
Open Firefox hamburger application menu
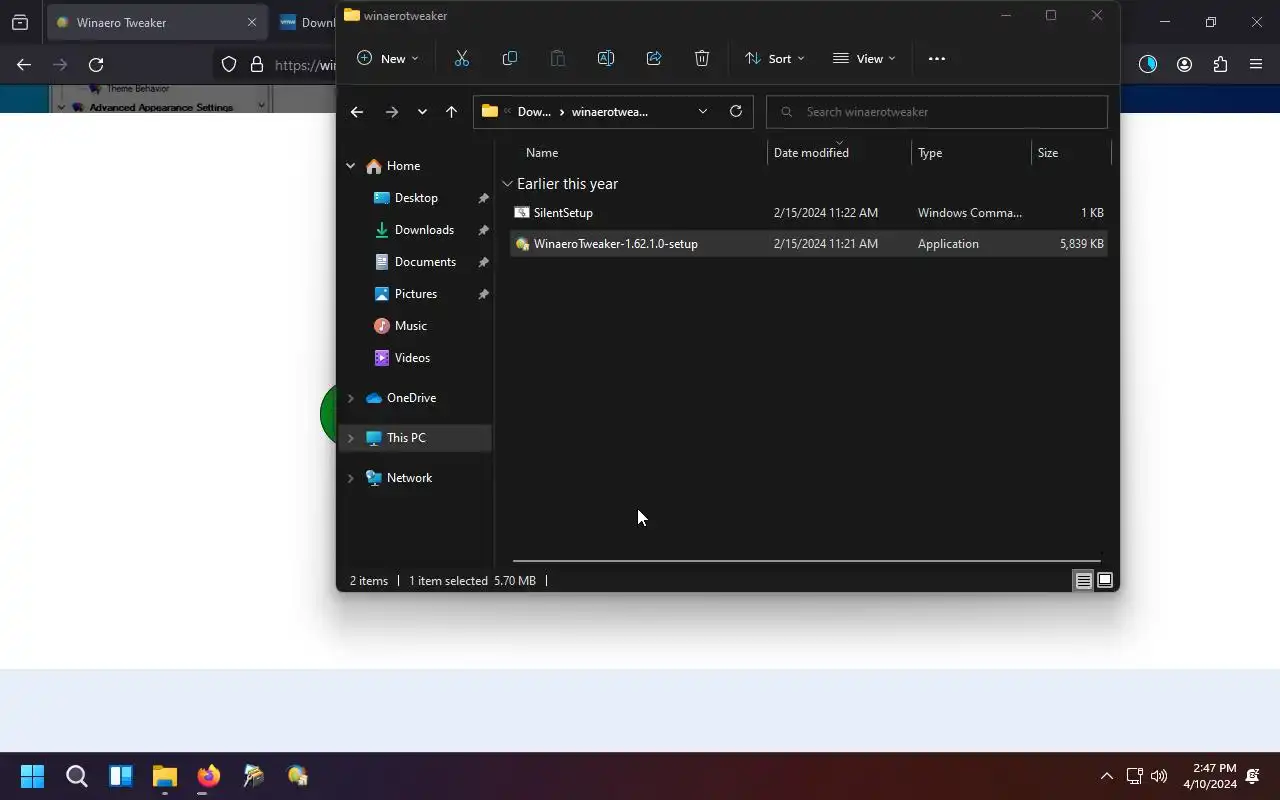point(1256,65)
